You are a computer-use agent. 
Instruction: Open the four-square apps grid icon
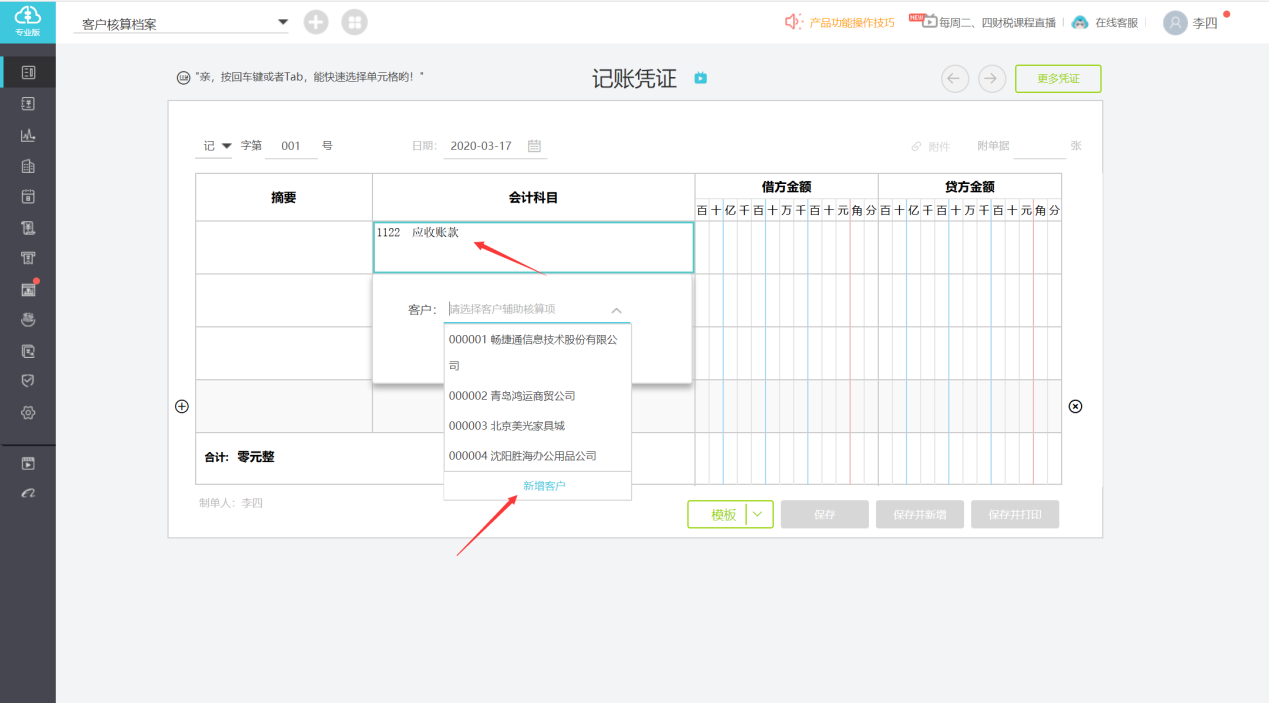354,22
